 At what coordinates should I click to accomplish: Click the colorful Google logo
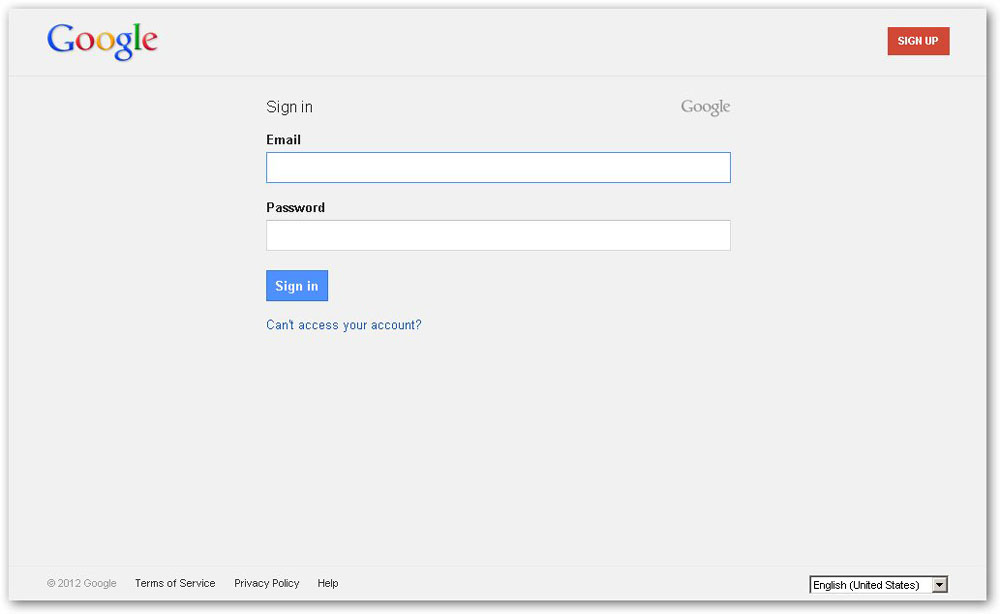[x=102, y=41]
